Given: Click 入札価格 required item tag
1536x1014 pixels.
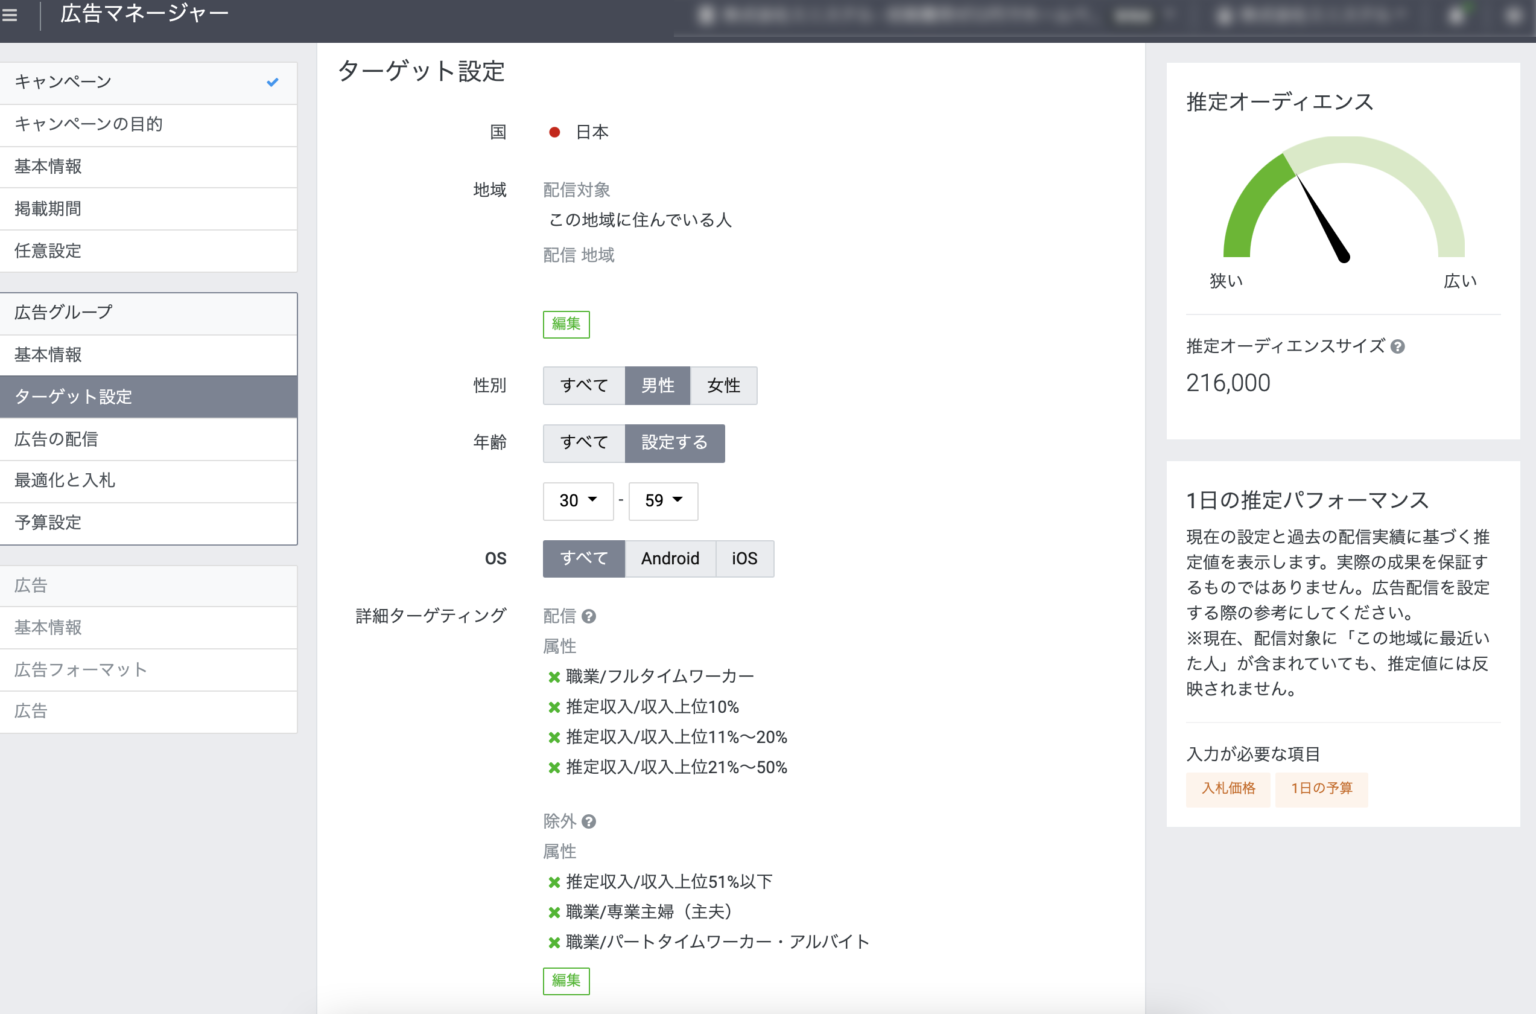Looking at the screenshot, I should [1228, 789].
